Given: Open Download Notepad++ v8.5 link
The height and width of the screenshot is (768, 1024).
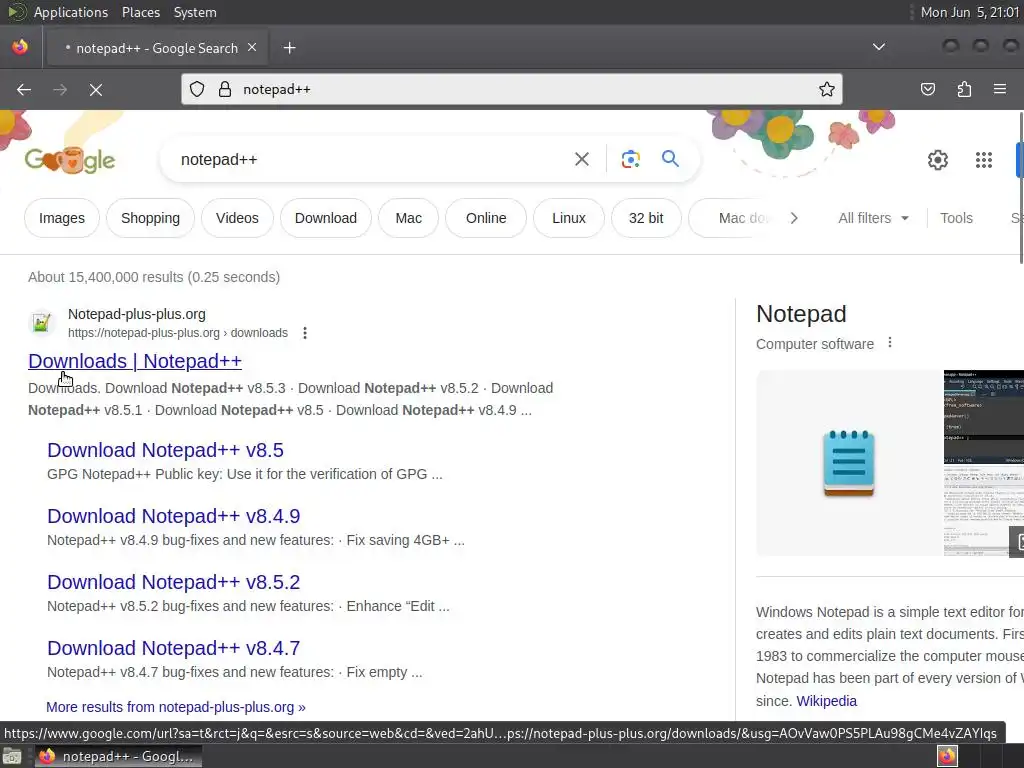Looking at the screenshot, I should (165, 450).
